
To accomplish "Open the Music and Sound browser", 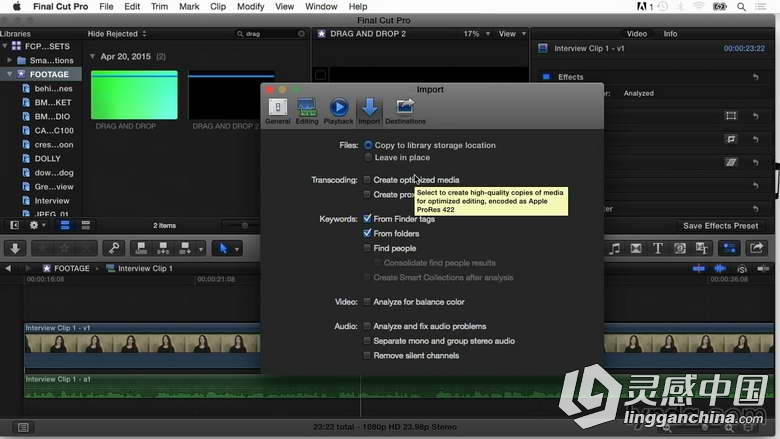I will 614,248.
